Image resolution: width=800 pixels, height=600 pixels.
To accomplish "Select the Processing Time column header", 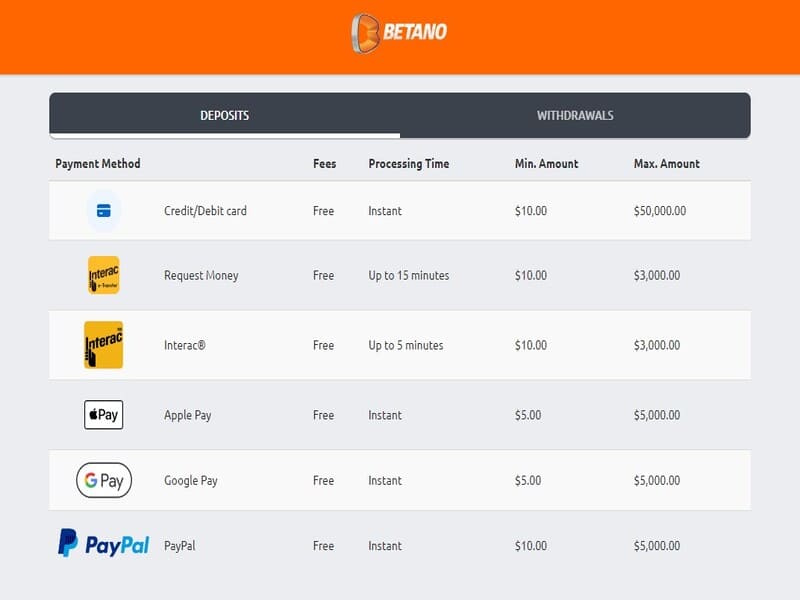I will (408, 164).
